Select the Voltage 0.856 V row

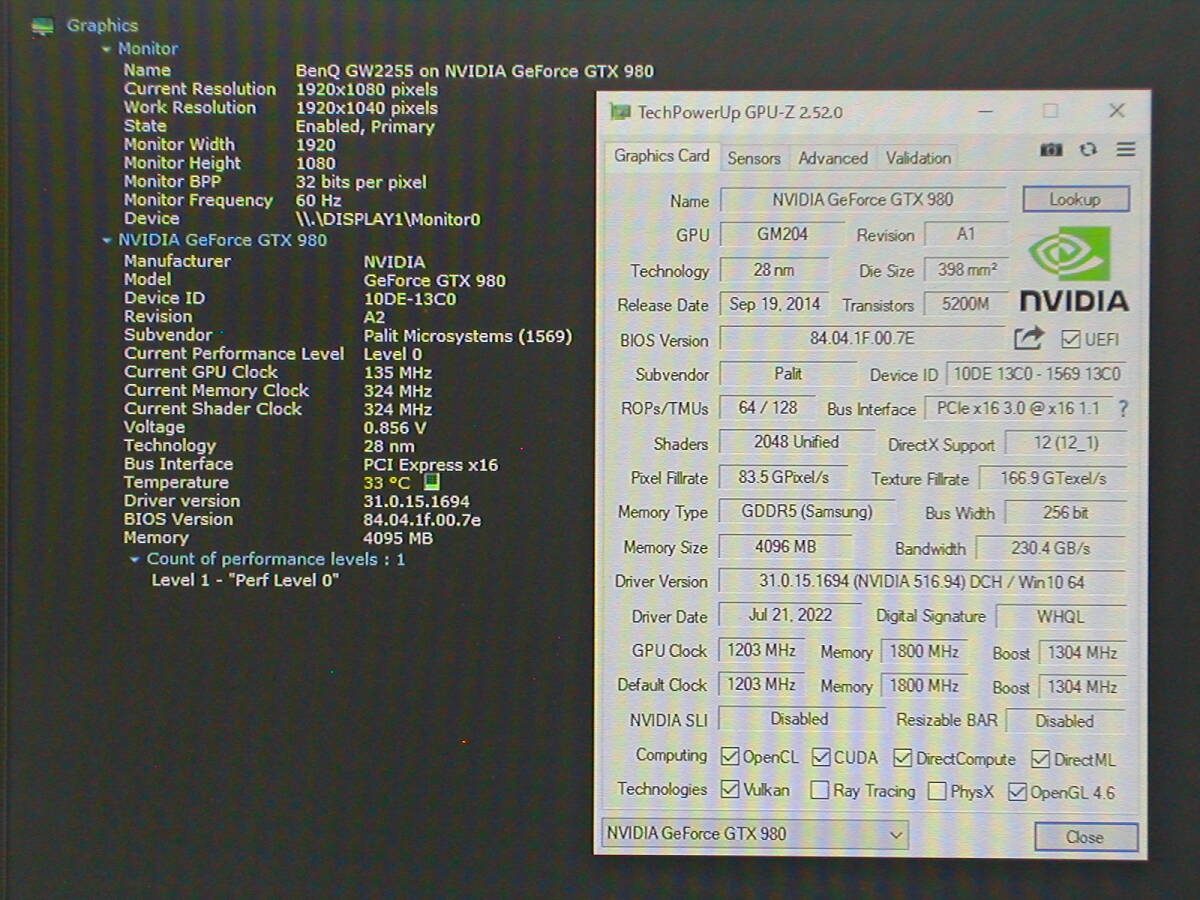[x=275, y=427]
